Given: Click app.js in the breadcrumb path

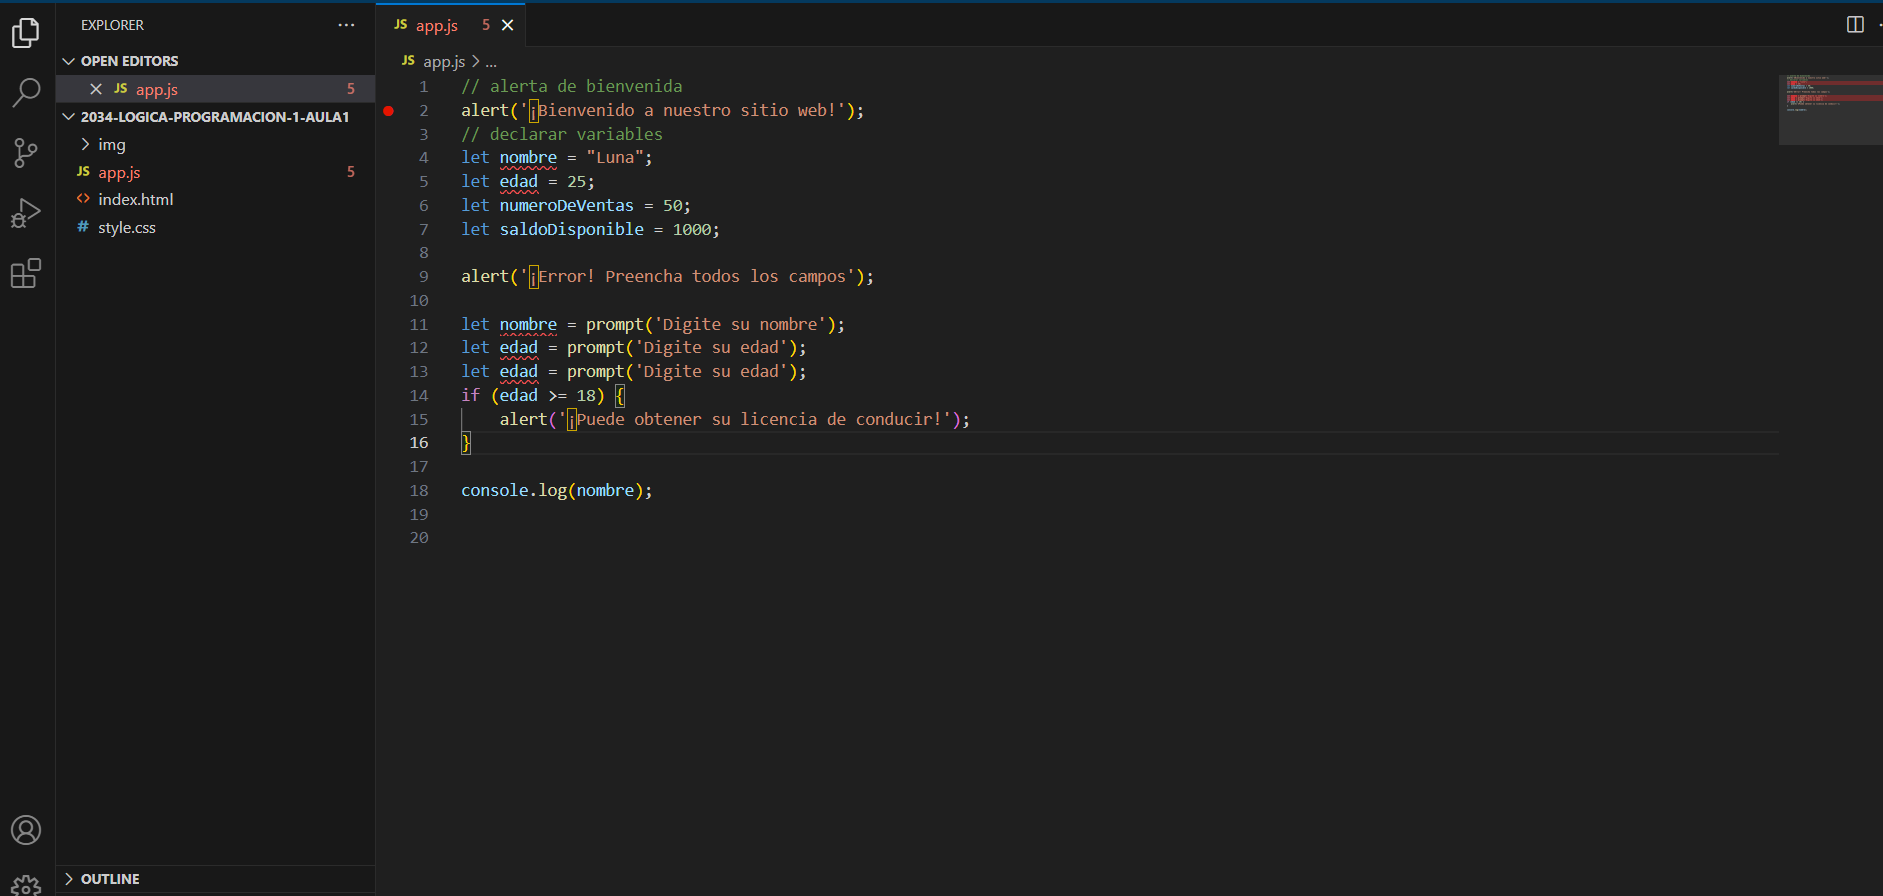Looking at the screenshot, I should coord(444,62).
